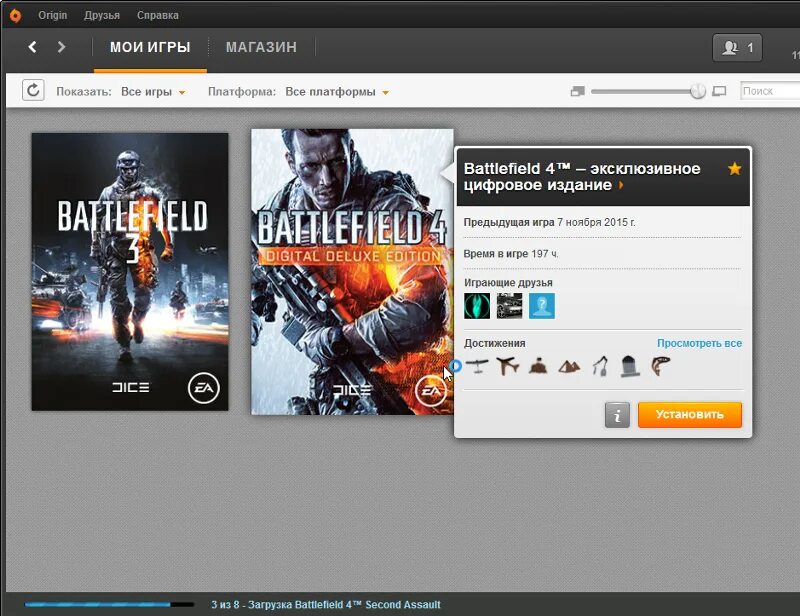Focus the Поиск search field
The image size is (800, 616).
click(x=770, y=91)
